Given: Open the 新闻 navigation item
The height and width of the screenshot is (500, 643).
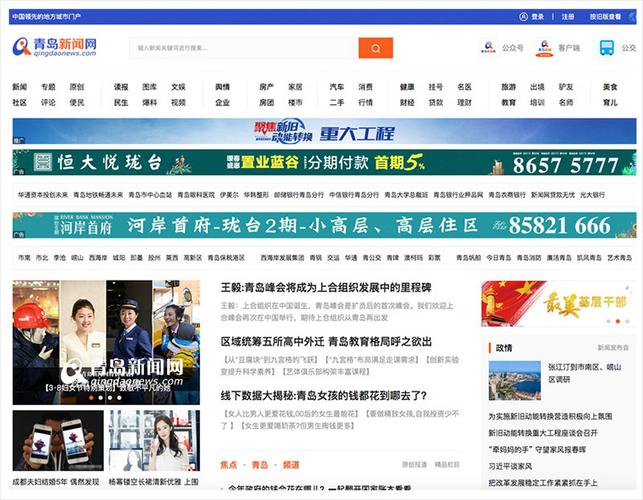Looking at the screenshot, I should [20, 87].
